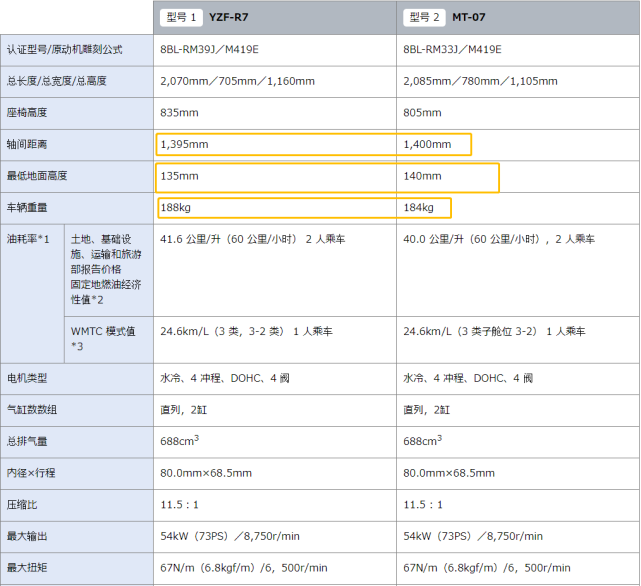Click the 140mm ground clearance value

point(422,176)
